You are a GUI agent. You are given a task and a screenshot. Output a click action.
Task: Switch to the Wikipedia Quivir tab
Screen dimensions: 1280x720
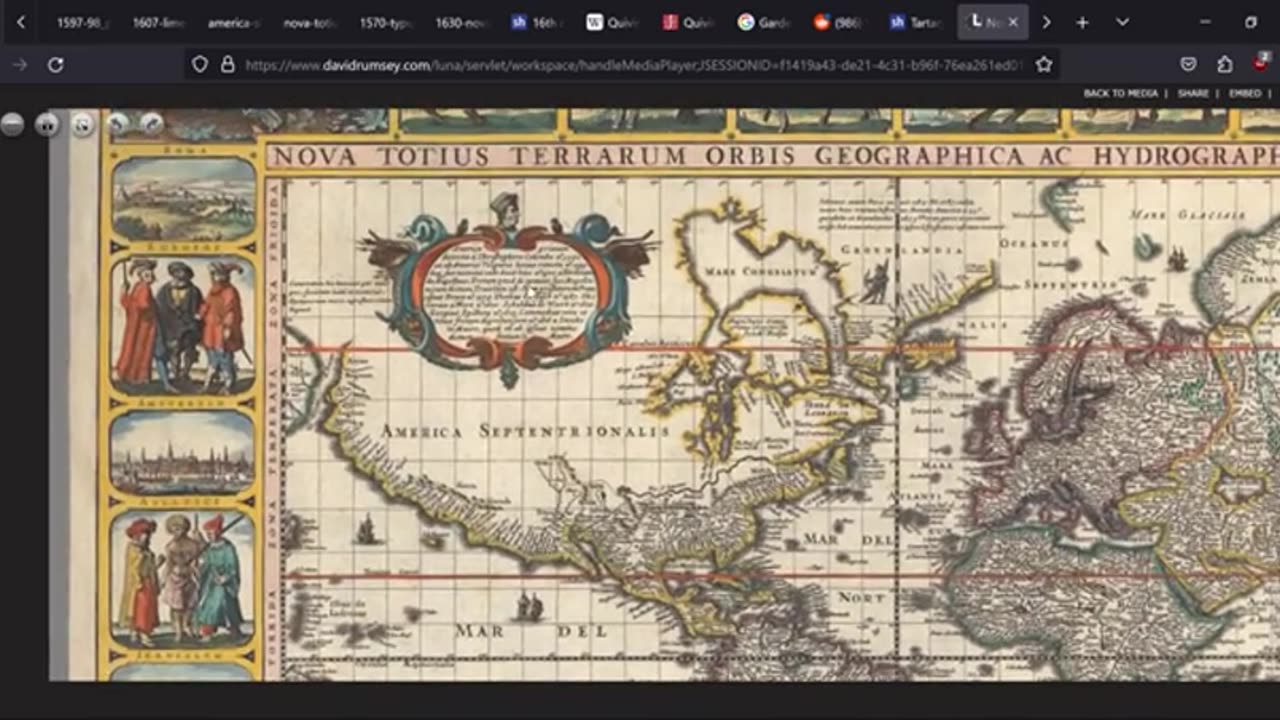point(613,22)
